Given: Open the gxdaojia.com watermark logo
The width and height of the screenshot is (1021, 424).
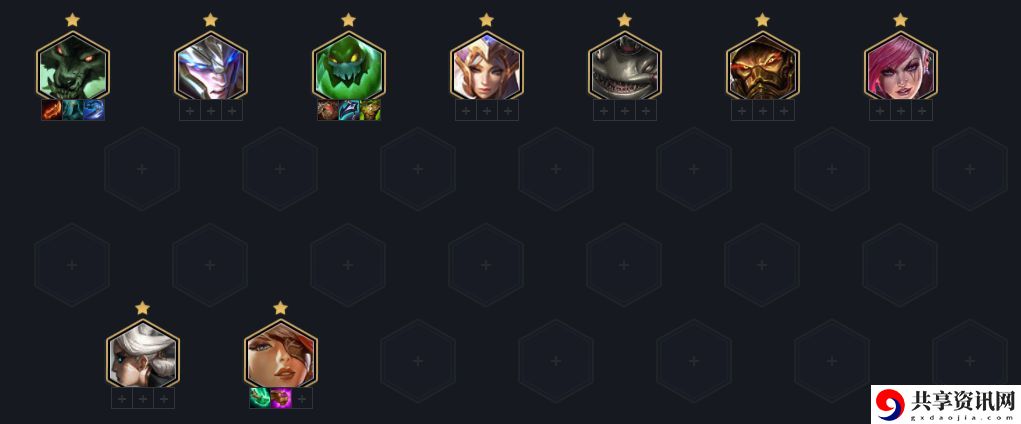Looking at the screenshot, I should 946,404.
